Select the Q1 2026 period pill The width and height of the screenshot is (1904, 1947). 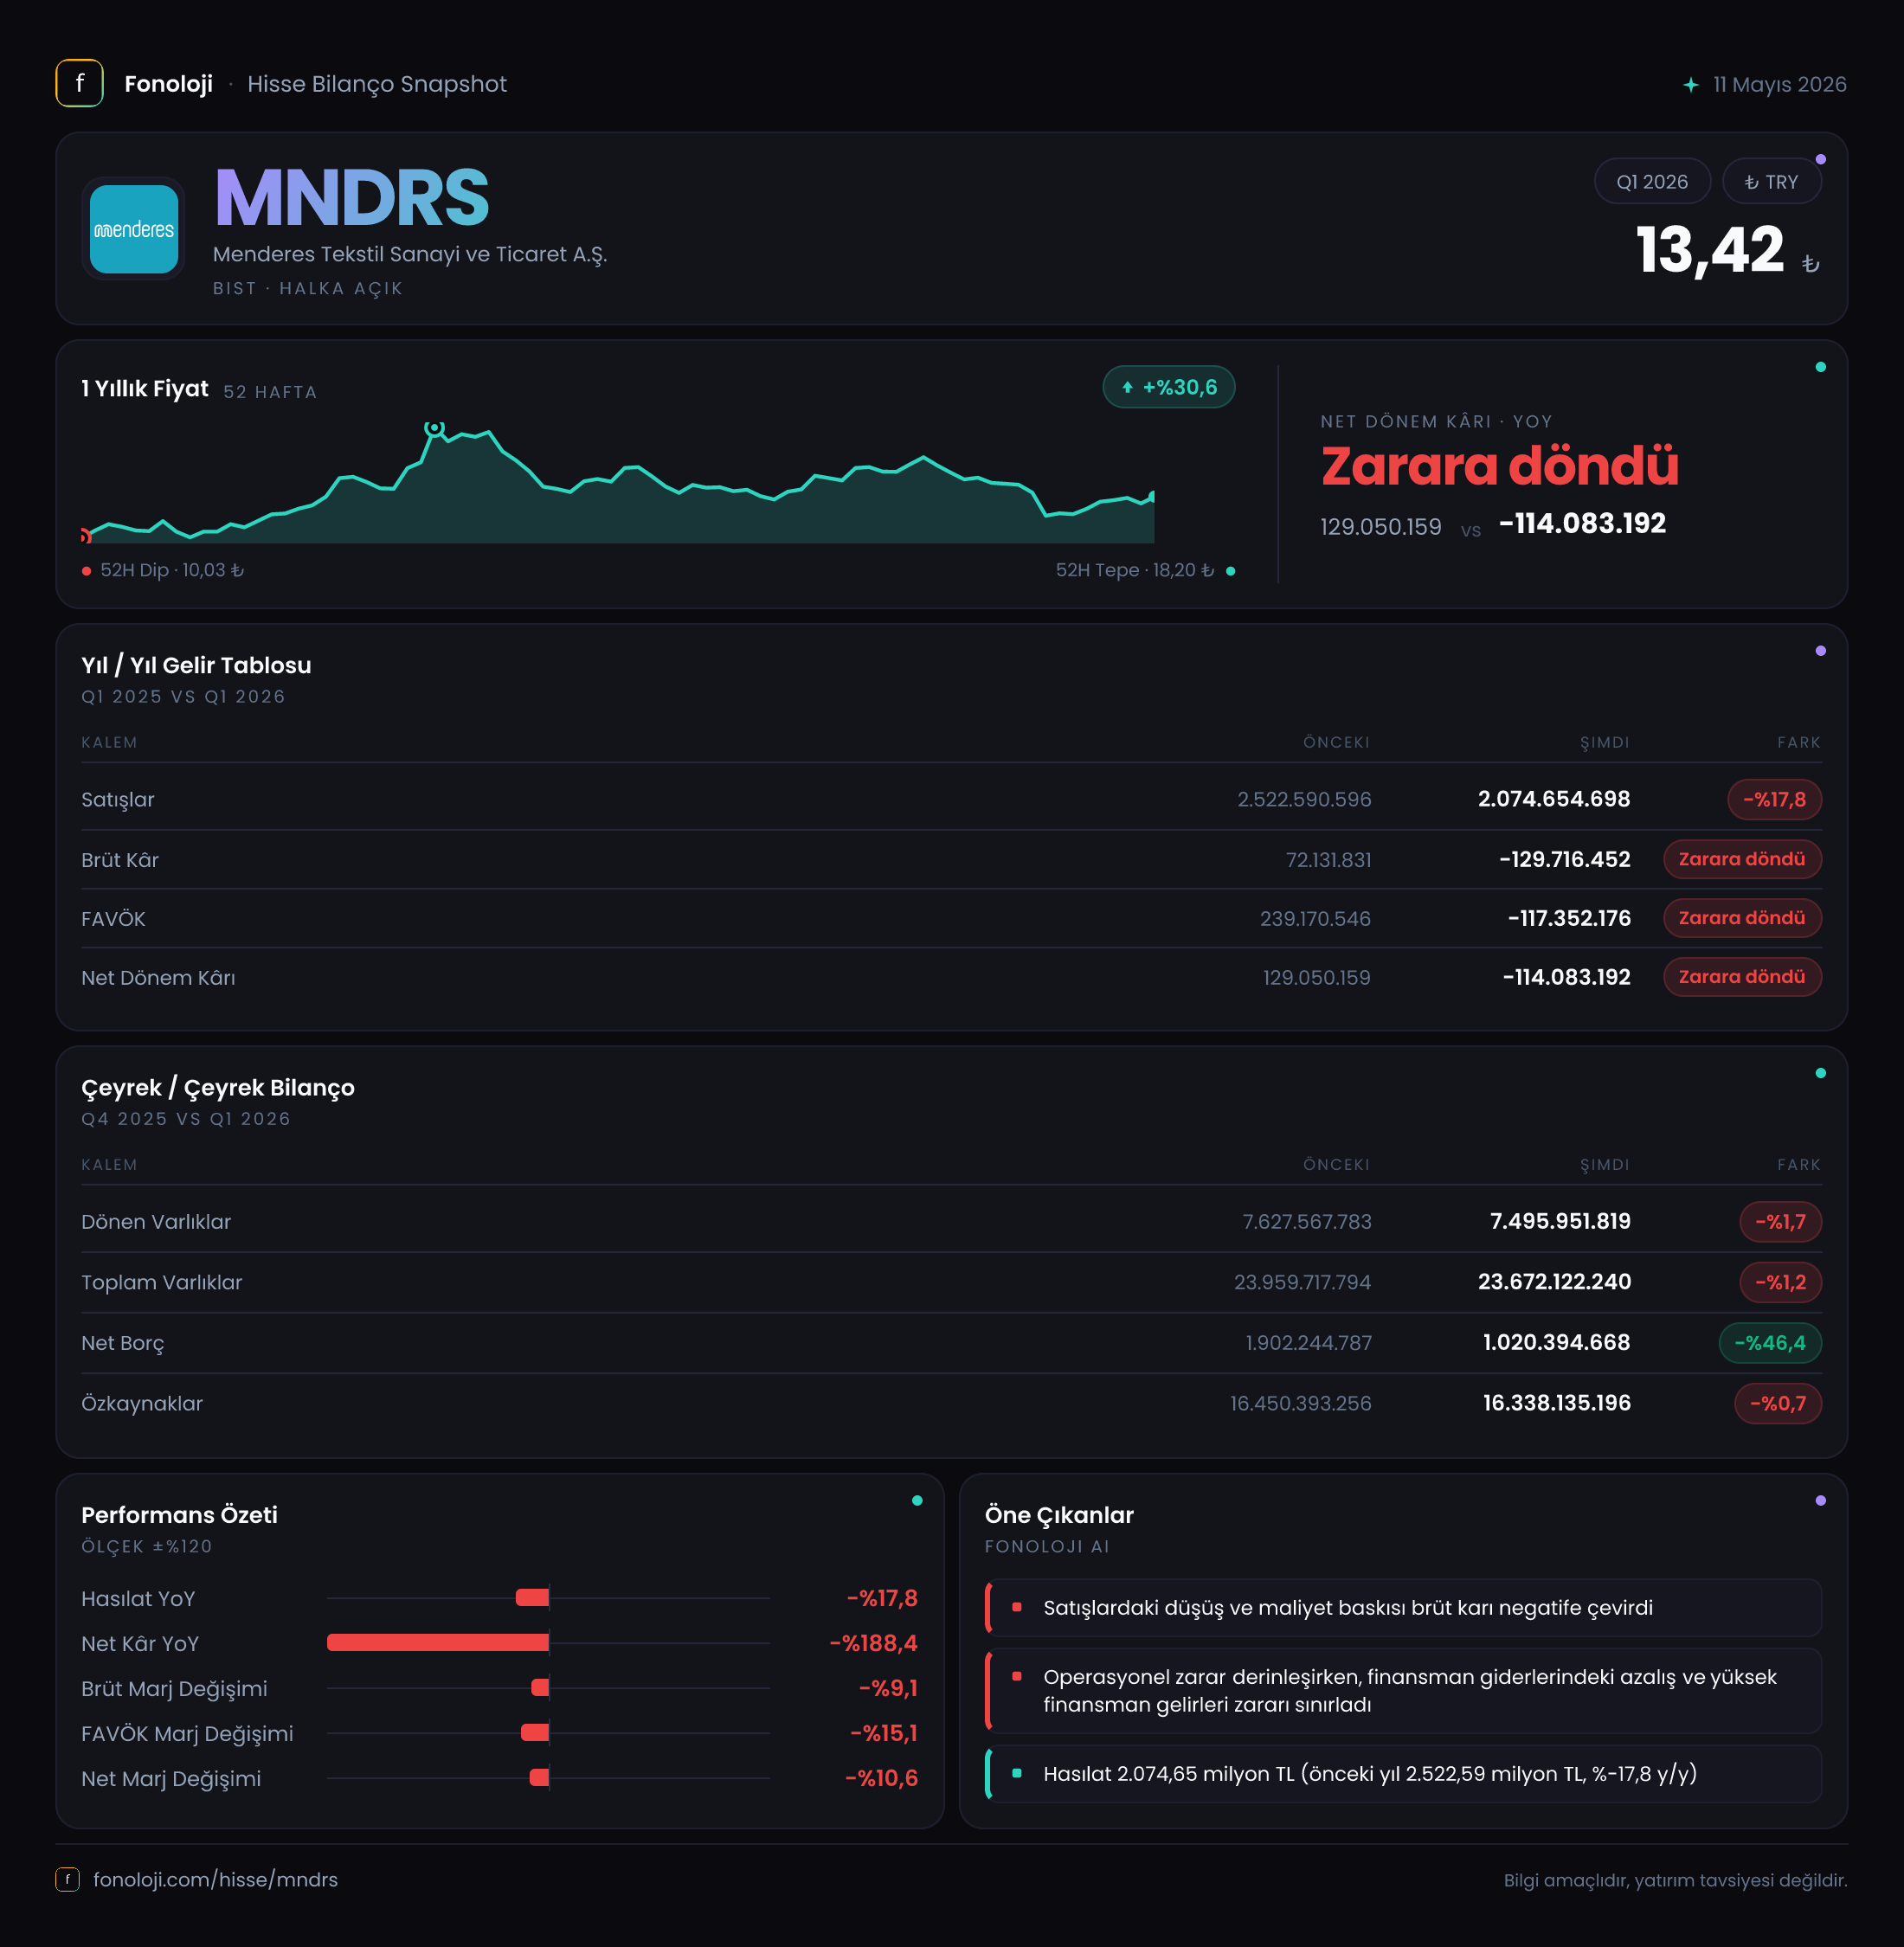[1652, 182]
